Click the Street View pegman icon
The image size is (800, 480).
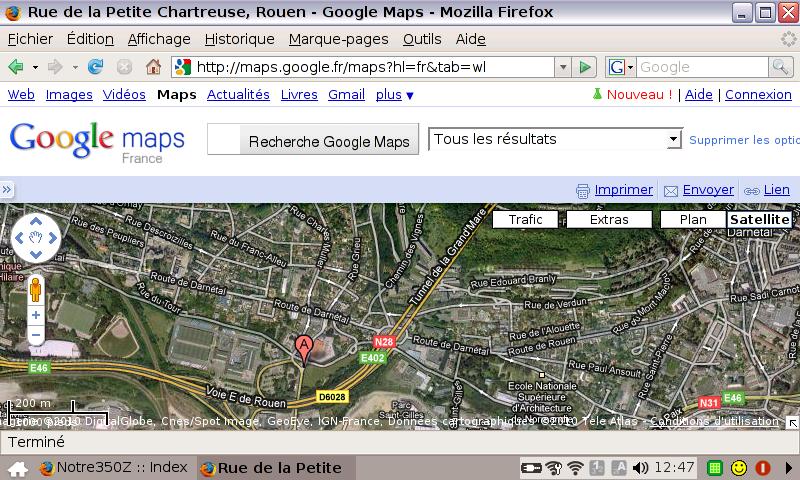coord(36,290)
